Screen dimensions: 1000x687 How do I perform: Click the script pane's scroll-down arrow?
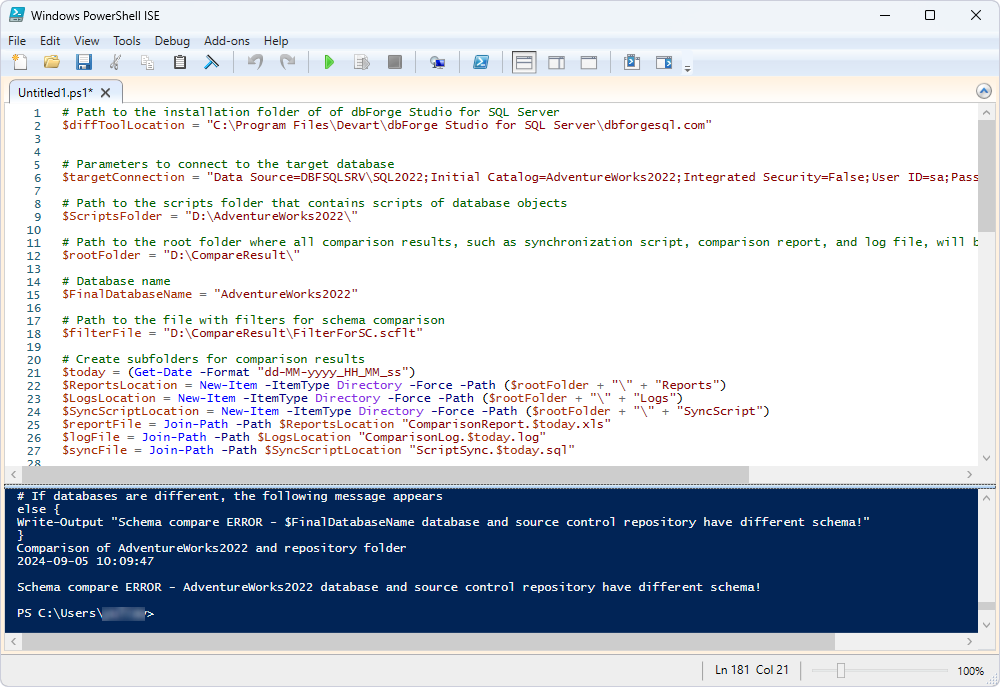(987, 458)
